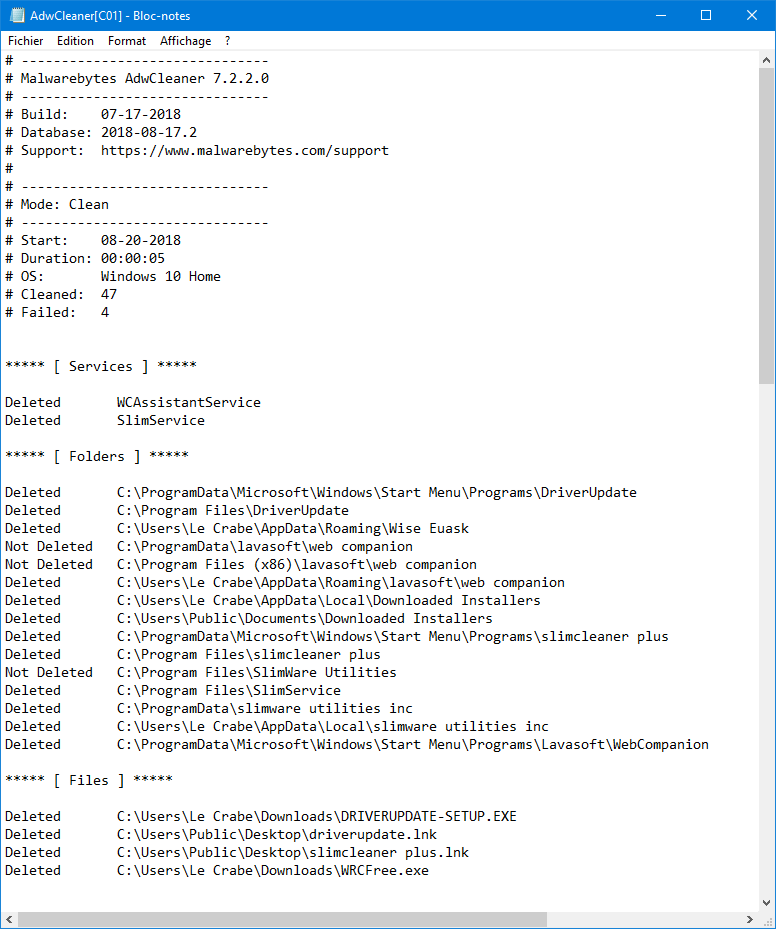Click the vertical scrollbar down arrow
Screen dimensions: 776x929
point(767,903)
